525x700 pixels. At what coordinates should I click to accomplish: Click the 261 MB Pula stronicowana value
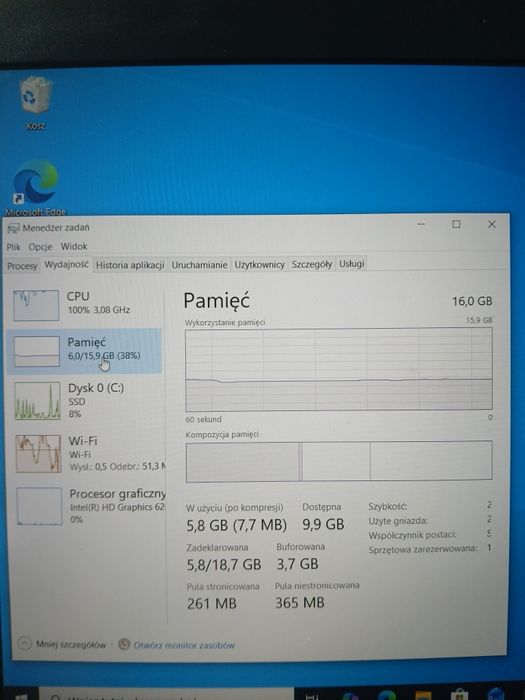[212, 604]
